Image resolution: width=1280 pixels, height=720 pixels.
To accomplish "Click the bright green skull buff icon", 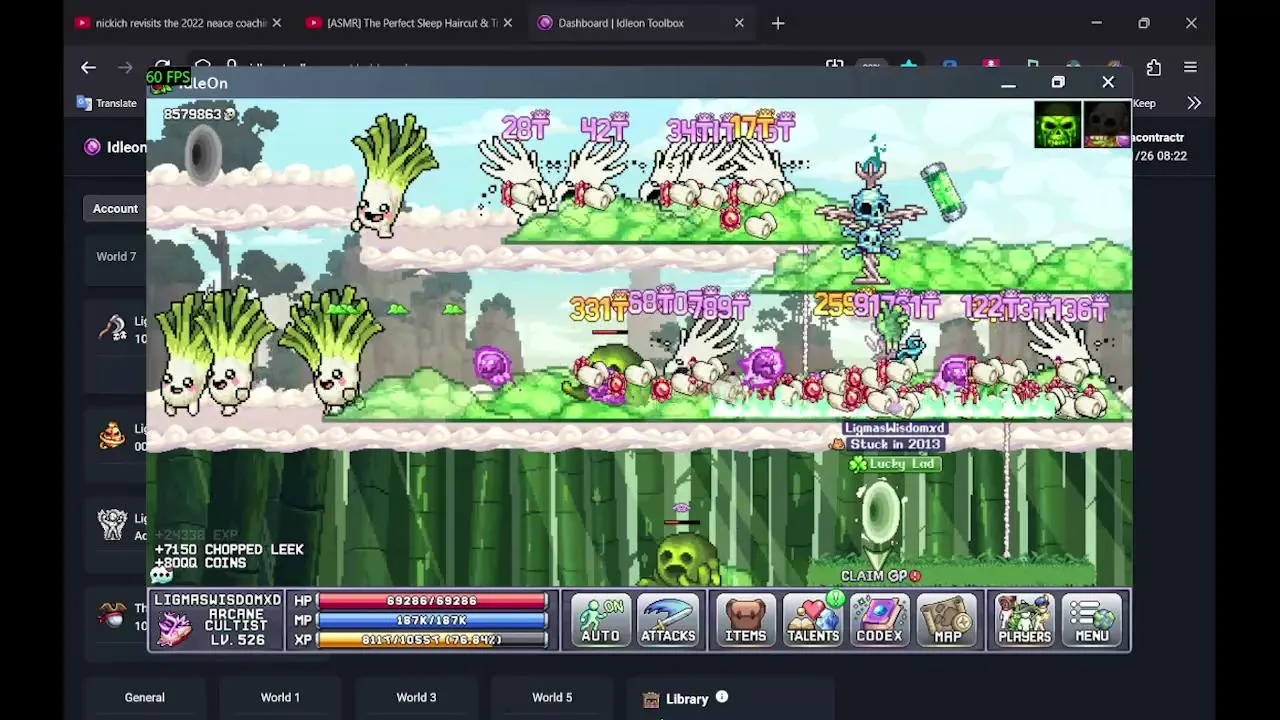I will pos(1058,125).
